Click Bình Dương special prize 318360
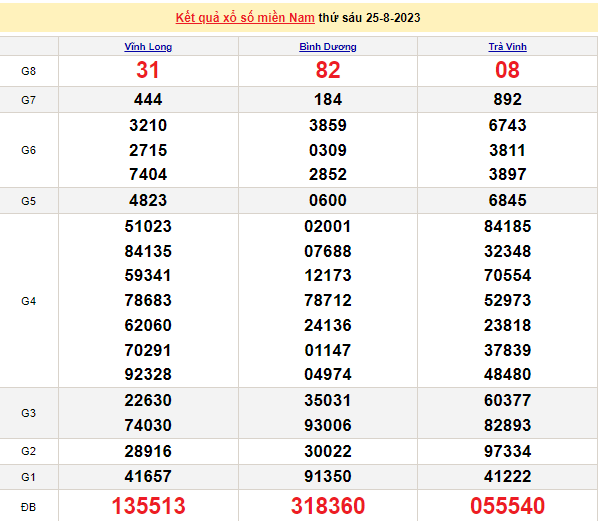Screen dimensions: 602x521 [x=328, y=505]
